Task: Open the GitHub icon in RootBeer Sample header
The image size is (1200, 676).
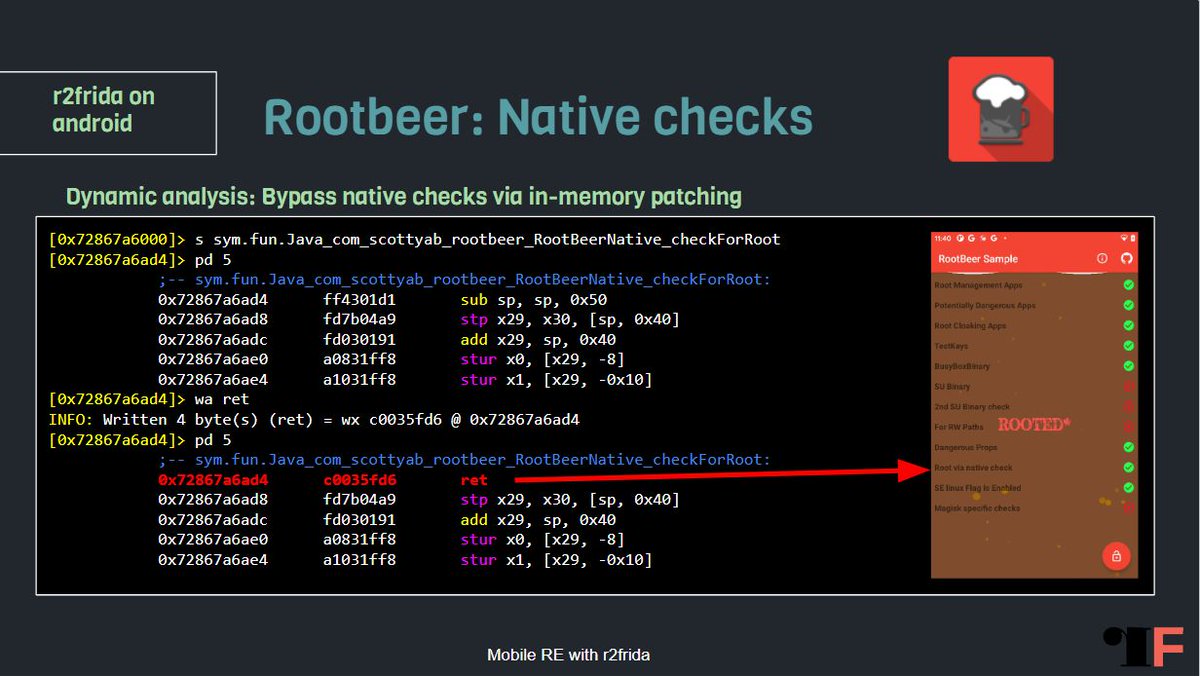Action: tap(1126, 258)
